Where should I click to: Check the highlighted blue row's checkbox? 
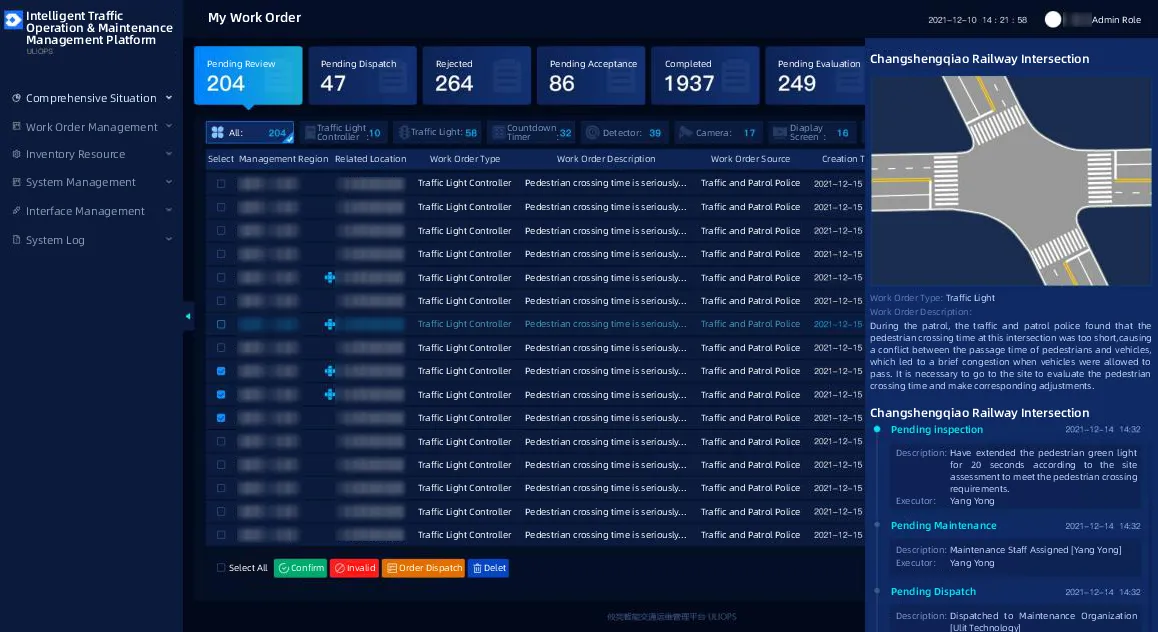[221, 324]
